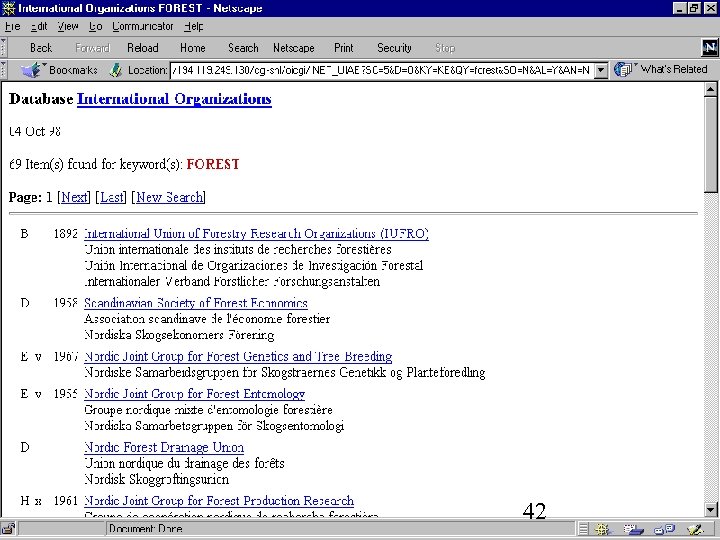
Task: Click the year 1961 entry
Action: (66, 501)
